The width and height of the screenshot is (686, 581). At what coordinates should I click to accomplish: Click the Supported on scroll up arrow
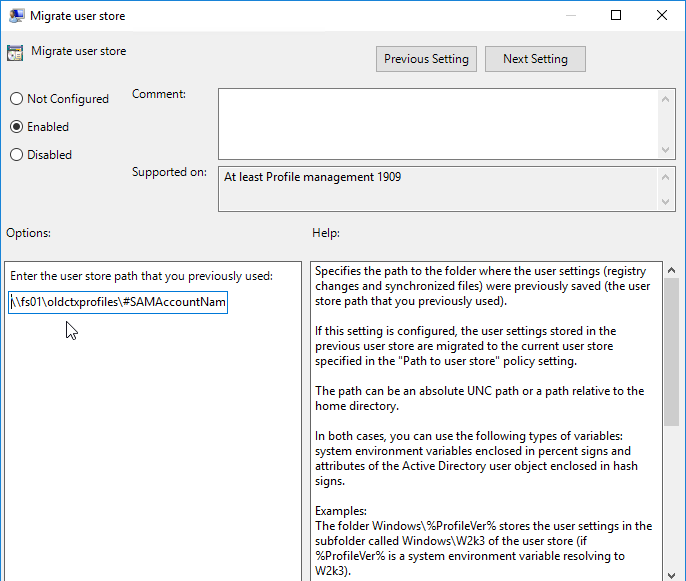(665, 177)
